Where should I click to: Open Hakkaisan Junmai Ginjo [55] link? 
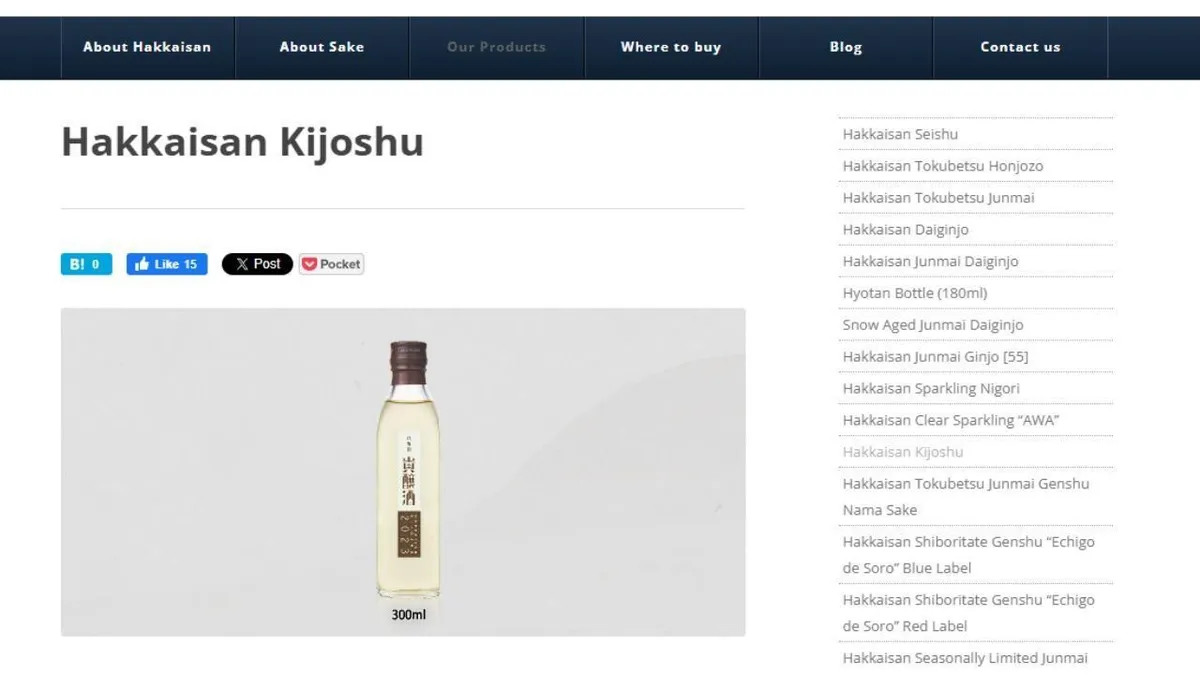(935, 356)
